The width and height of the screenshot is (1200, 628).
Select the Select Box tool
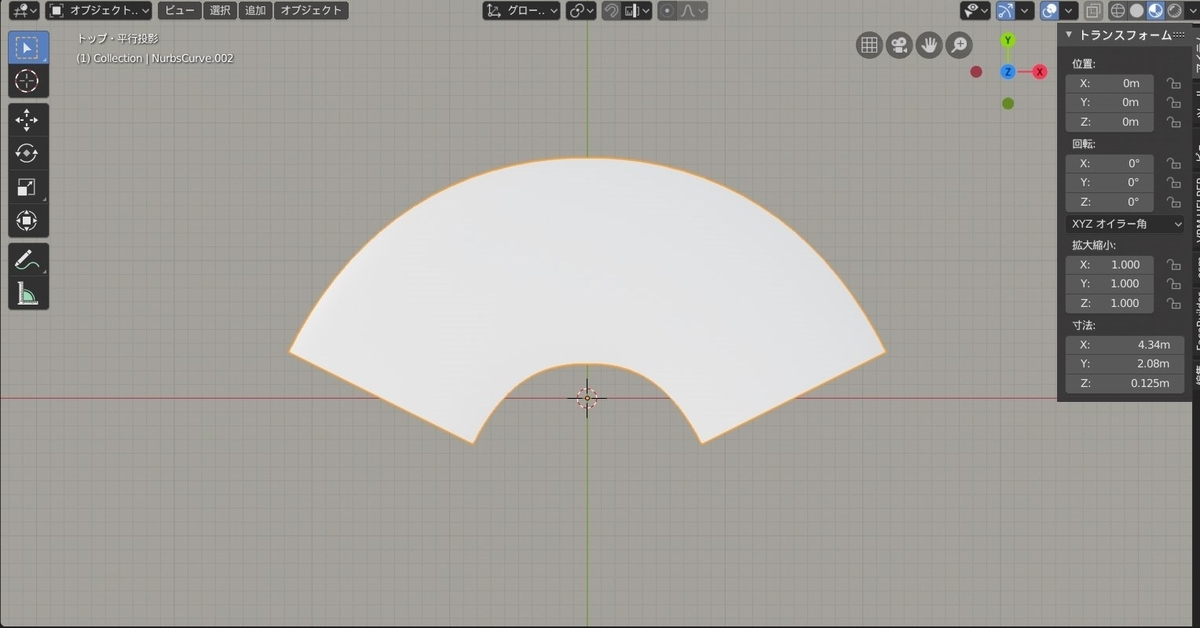[x=28, y=48]
